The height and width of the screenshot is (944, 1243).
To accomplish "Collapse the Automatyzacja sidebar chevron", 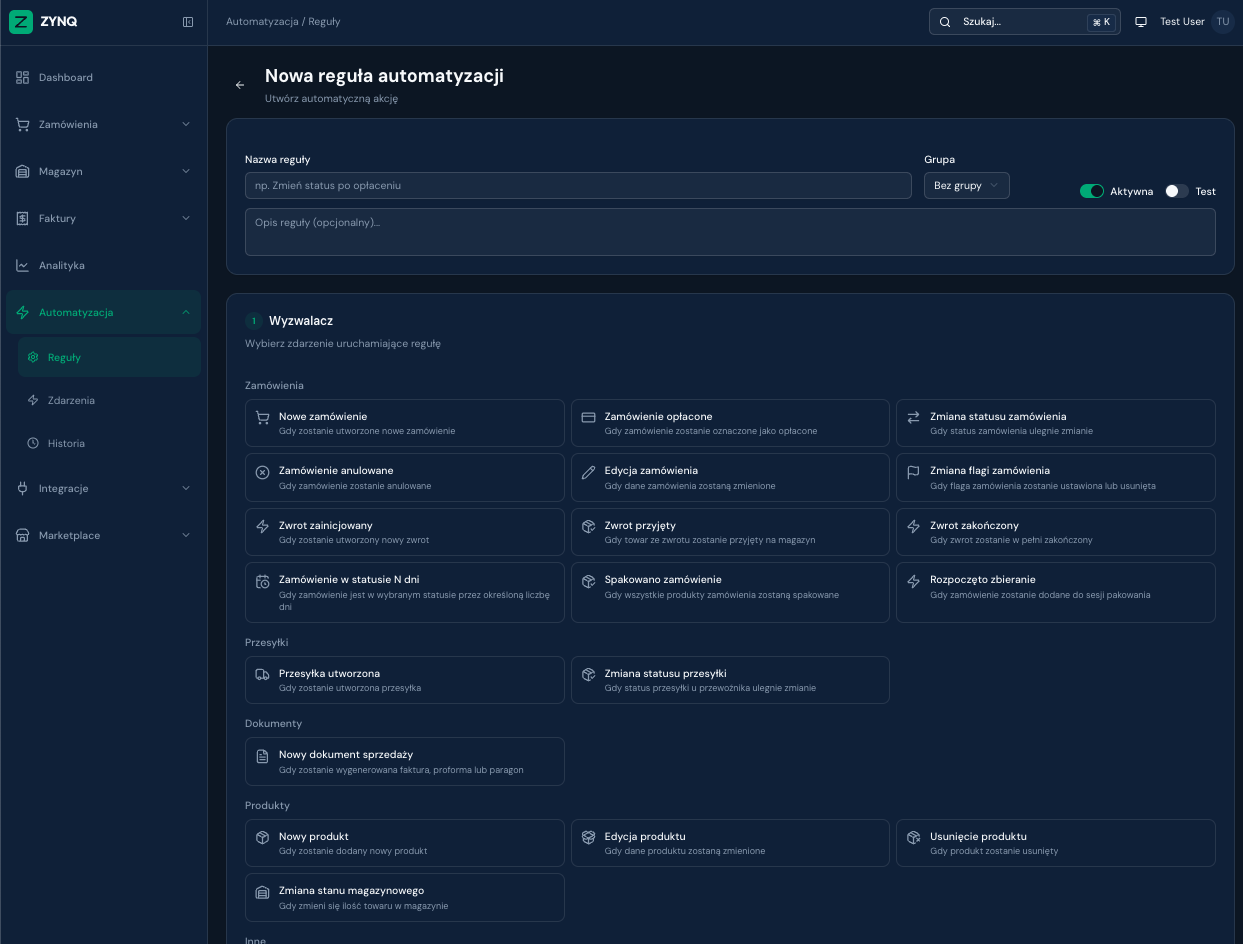I will coord(186,312).
